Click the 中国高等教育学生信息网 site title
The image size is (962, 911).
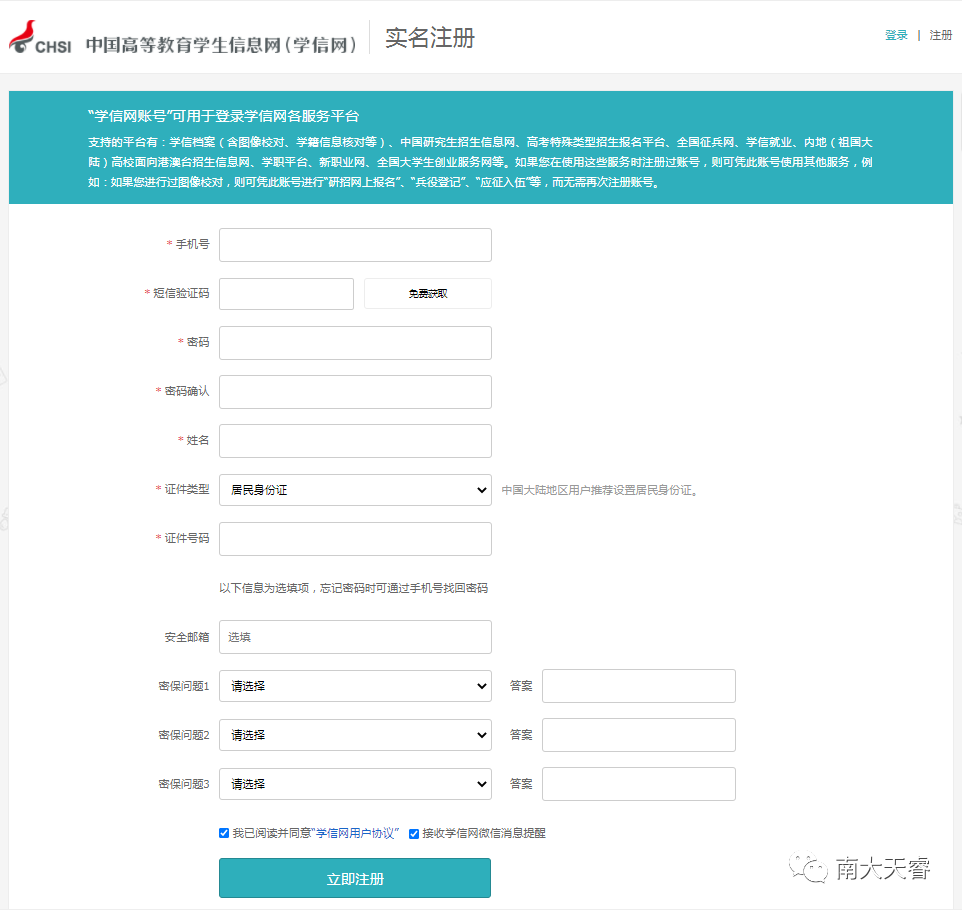coord(221,45)
